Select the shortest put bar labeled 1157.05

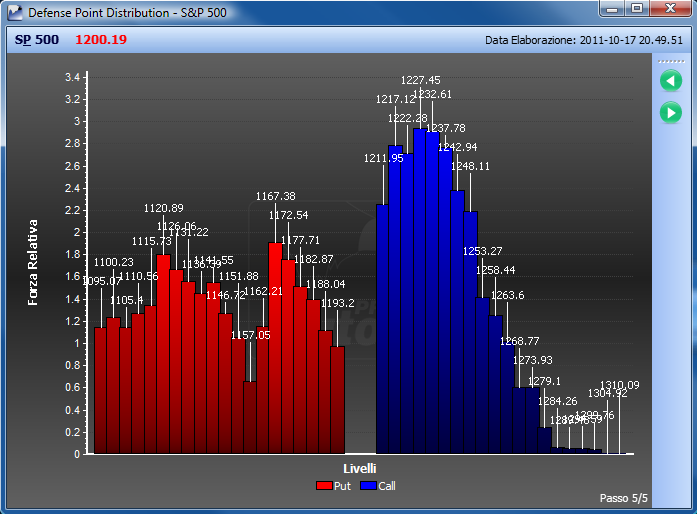(x=250, y=418)
